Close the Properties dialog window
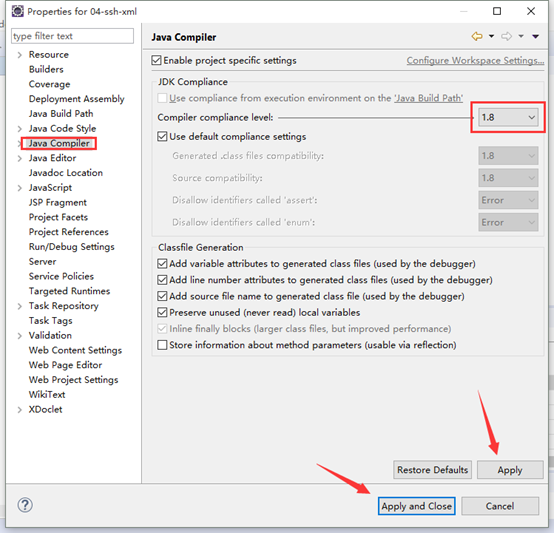554x533 pixels. click(531, 11)
